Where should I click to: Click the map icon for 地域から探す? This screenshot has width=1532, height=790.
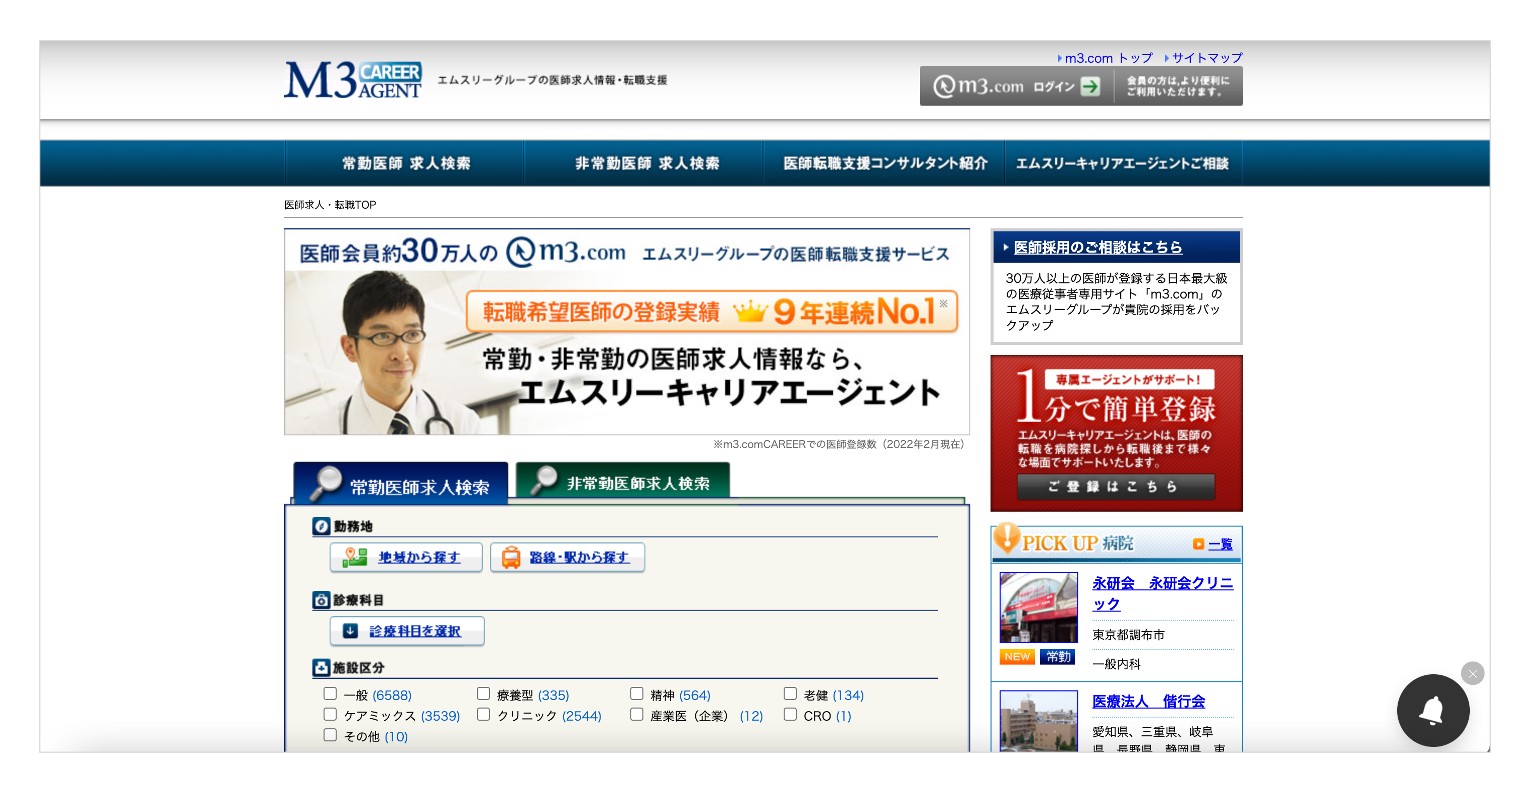pos(355,558)
